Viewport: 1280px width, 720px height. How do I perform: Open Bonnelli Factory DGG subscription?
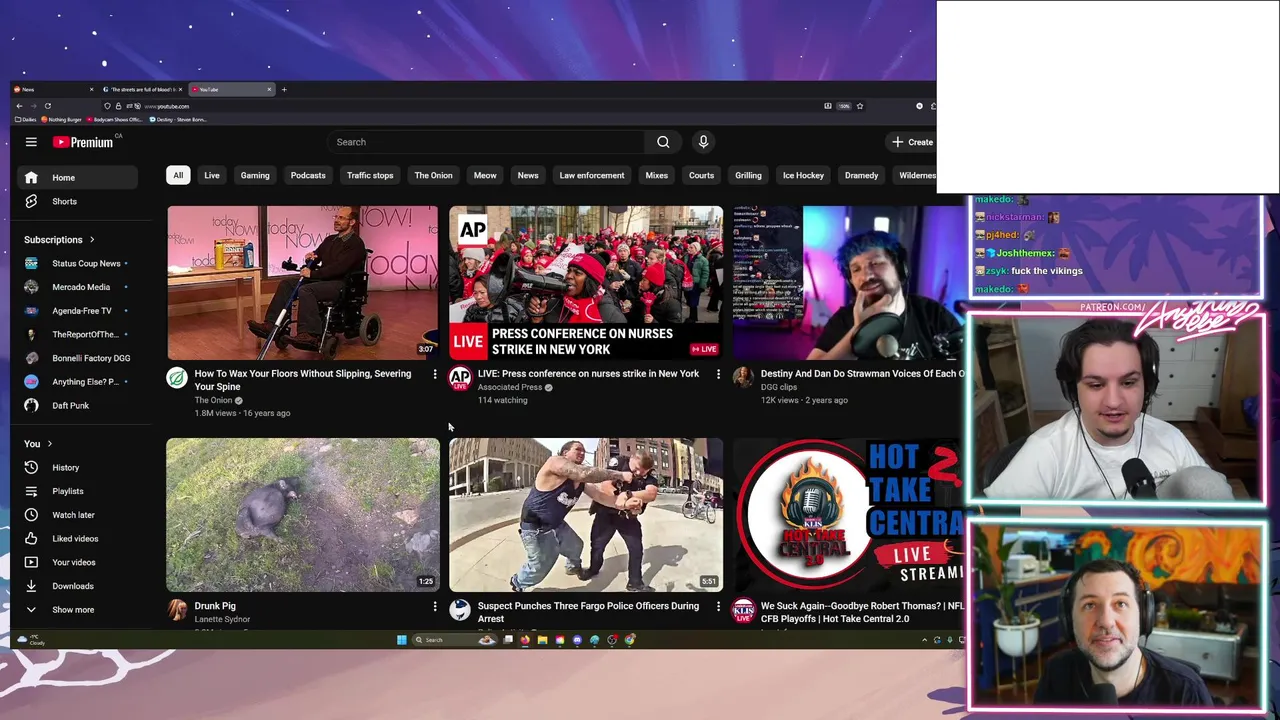pos(78,358)
